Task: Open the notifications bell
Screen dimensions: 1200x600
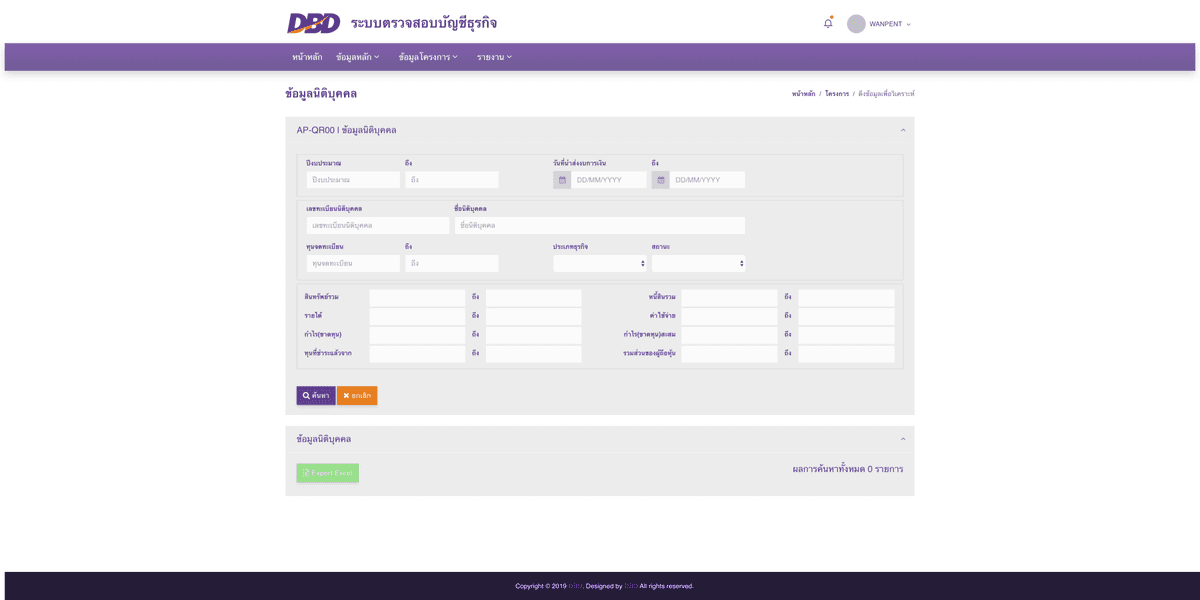Action: [x=828, y=23]
